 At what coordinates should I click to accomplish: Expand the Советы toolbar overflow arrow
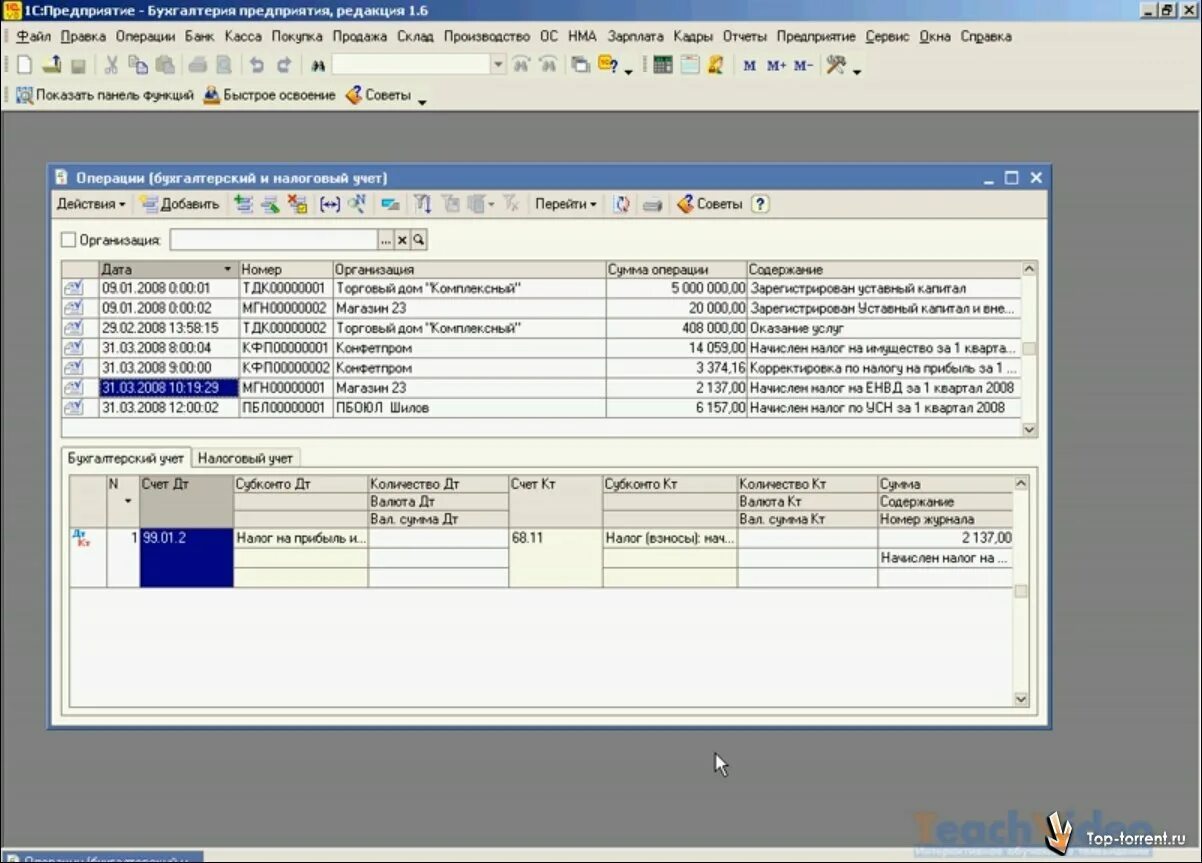421,101
